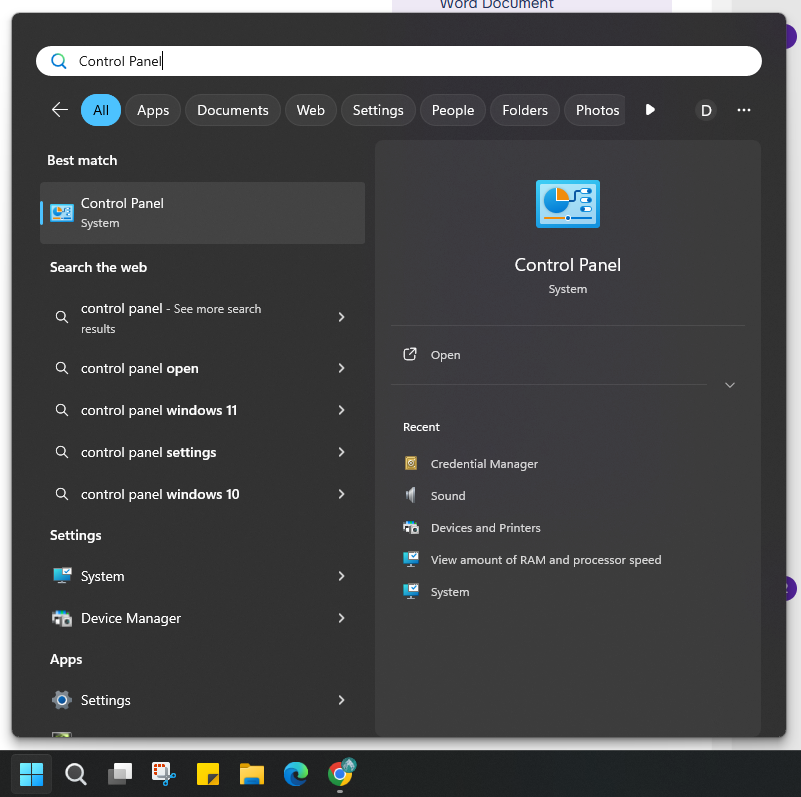Select the Documents filter tab
Image resolution: width=801 pixels, height=797 pixels.
tap(232, 110)
